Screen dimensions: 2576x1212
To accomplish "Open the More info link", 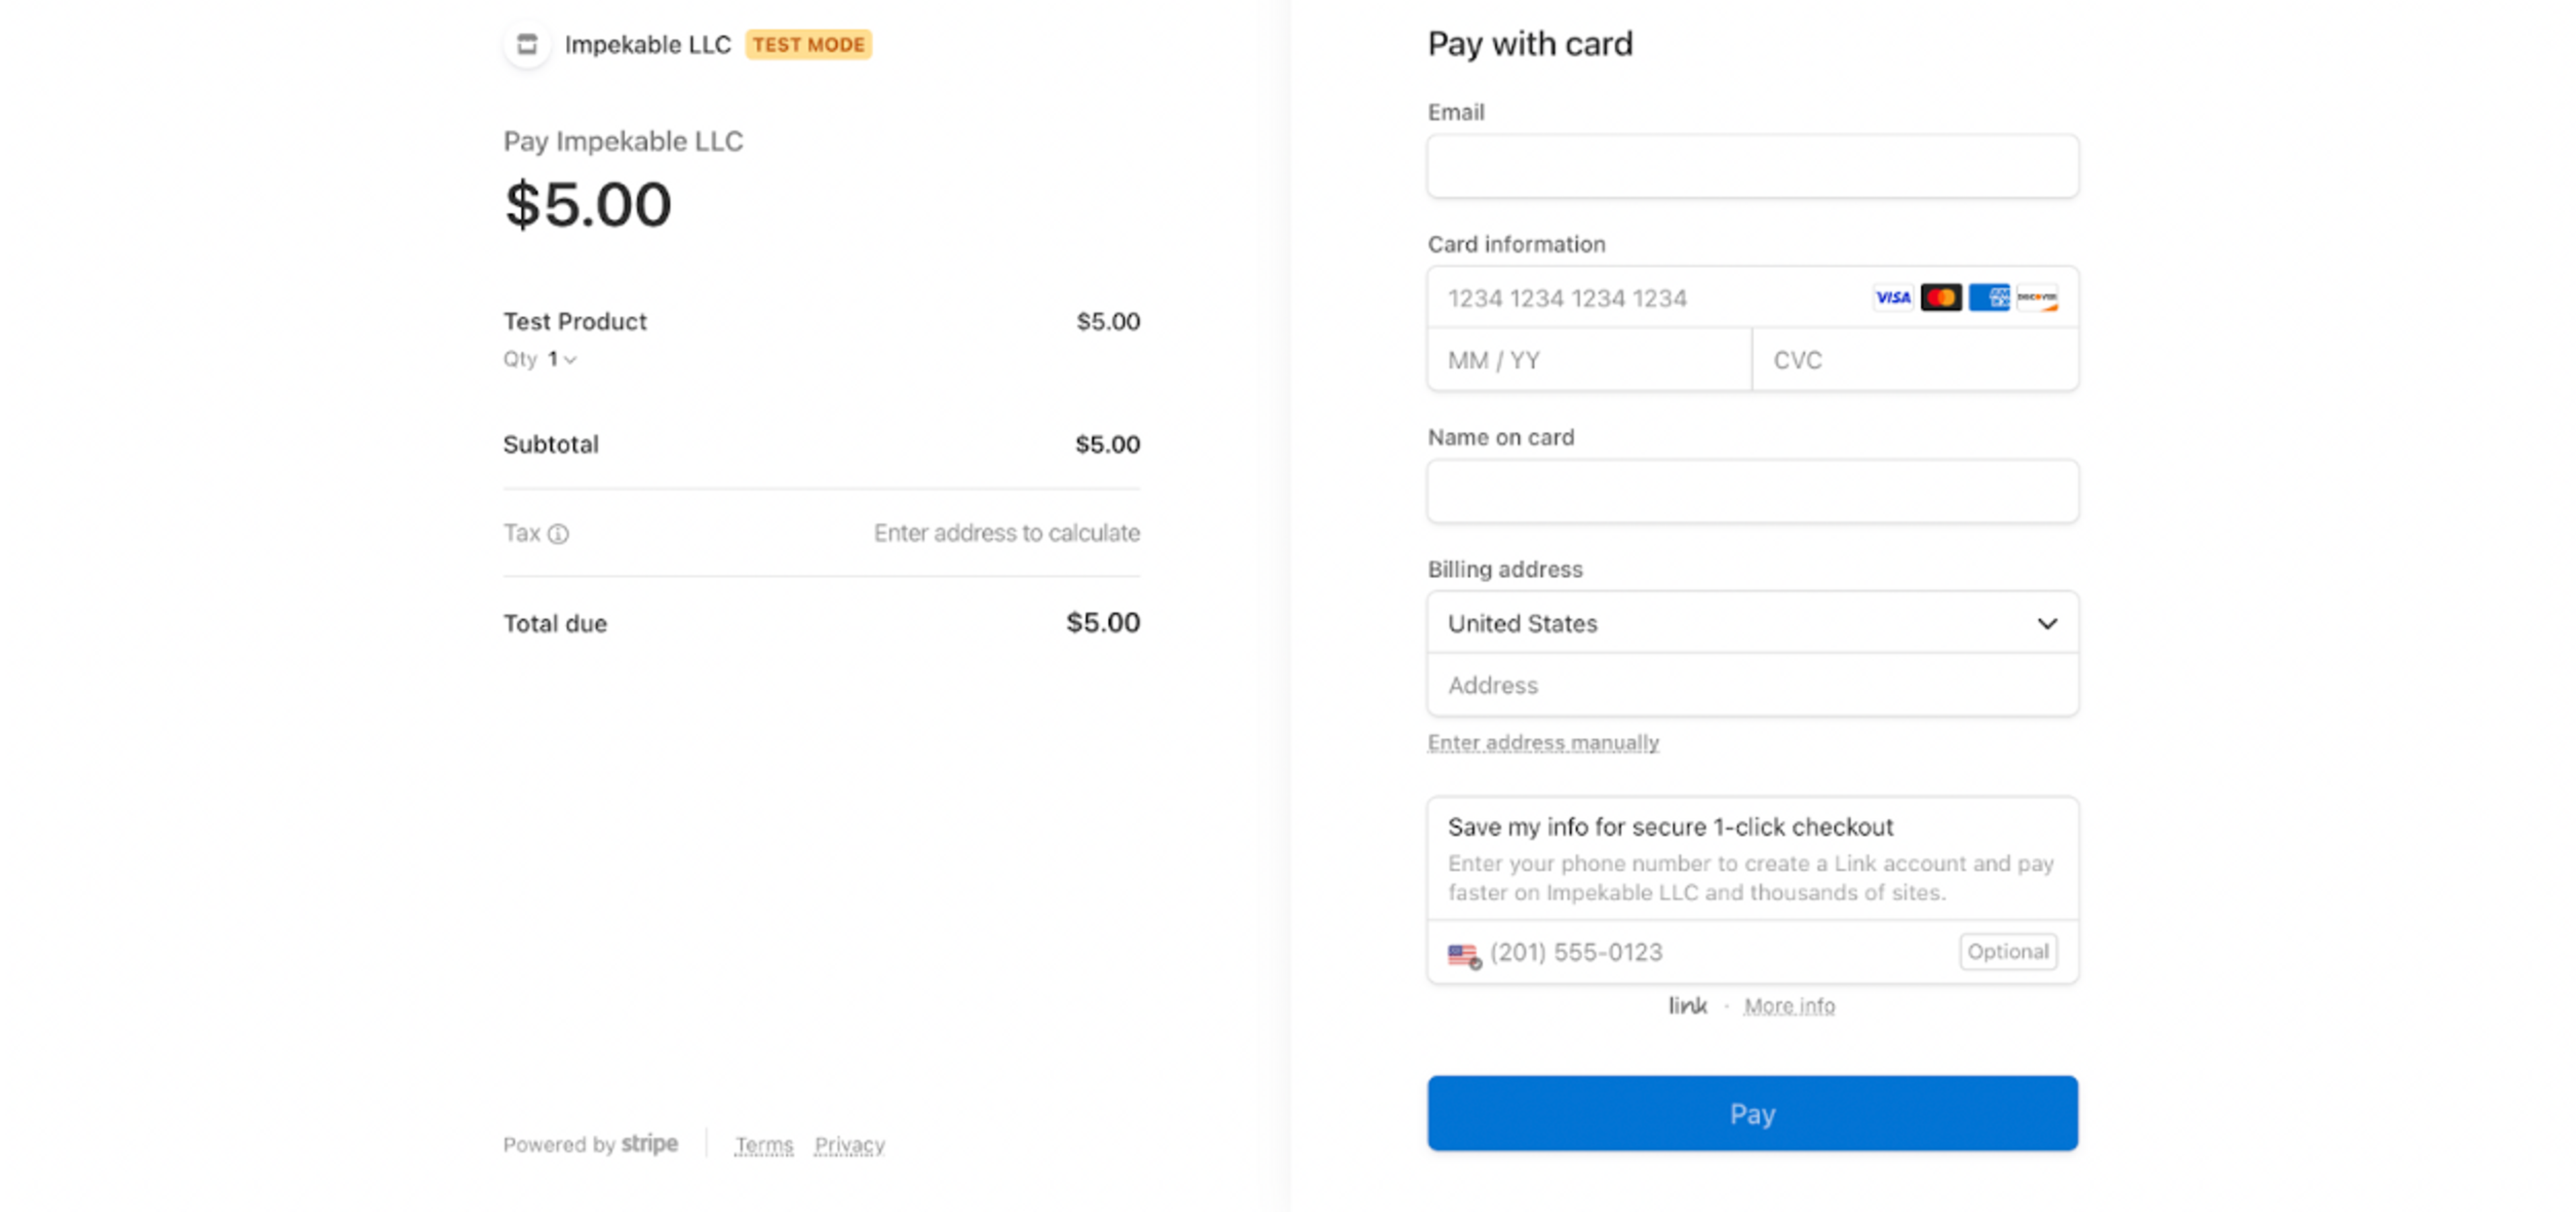I will pos(1789,1006).
